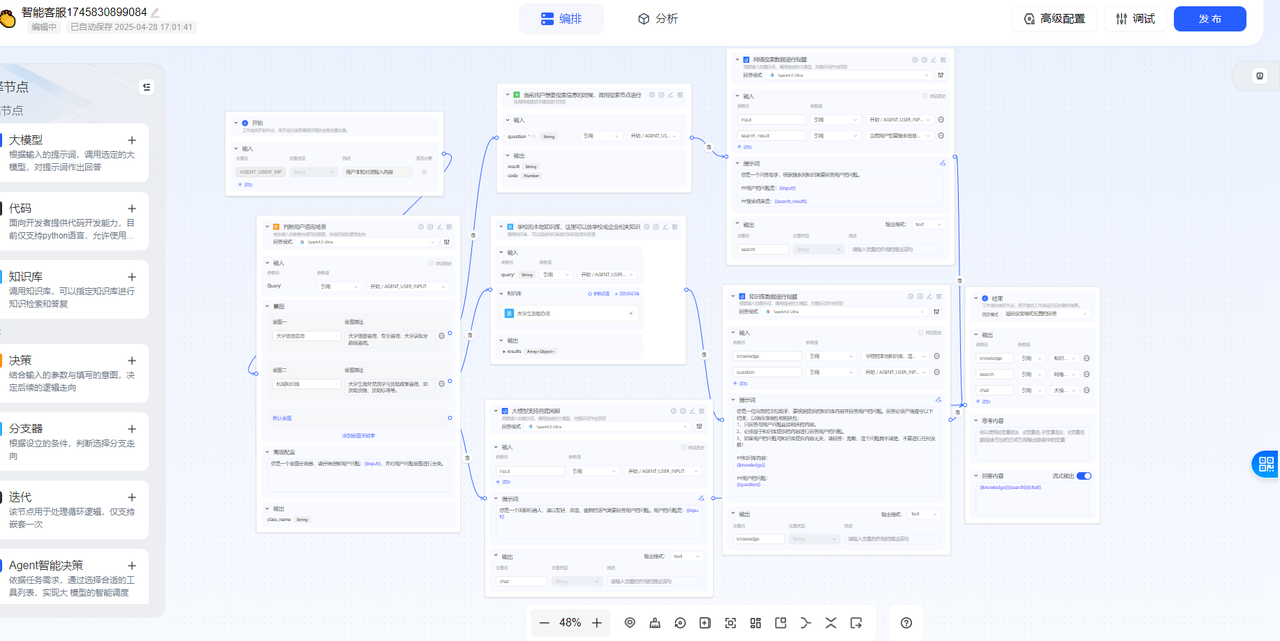Viewport: 1280px width, 641px height.
Task: Click the add-node square plus icon
Action: [705, 622]
